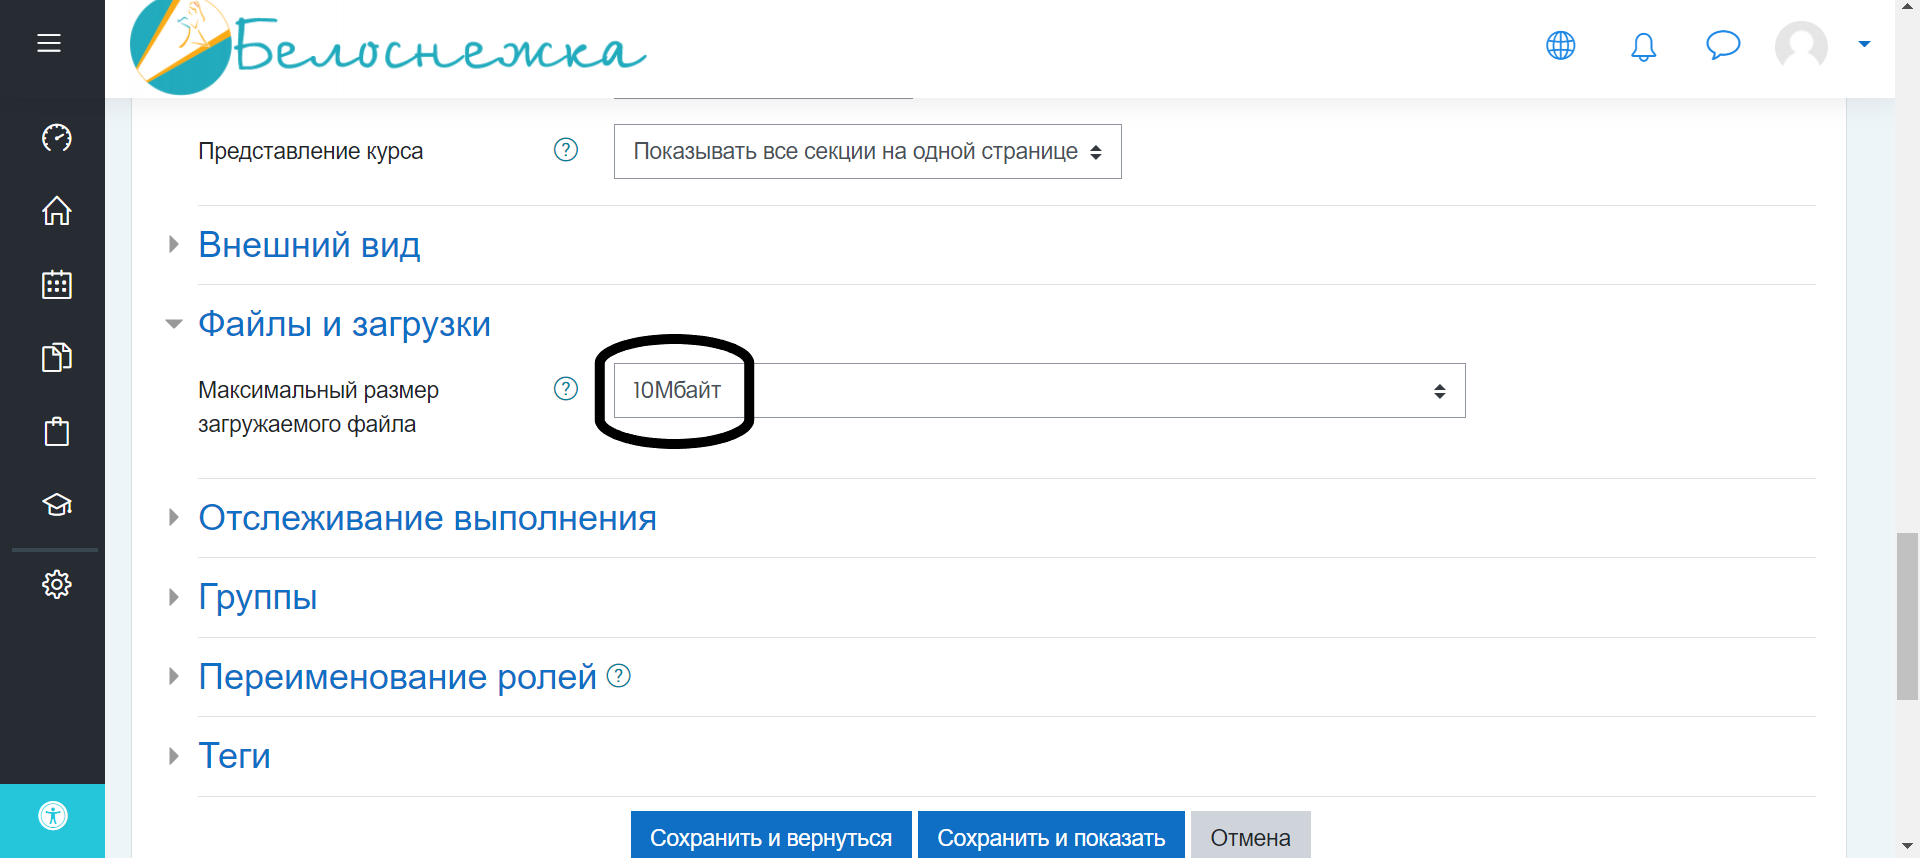This screenshot has height=858, width=1920.
Task: Open messages via speech bubble icon
Action: pos(1722,45)
